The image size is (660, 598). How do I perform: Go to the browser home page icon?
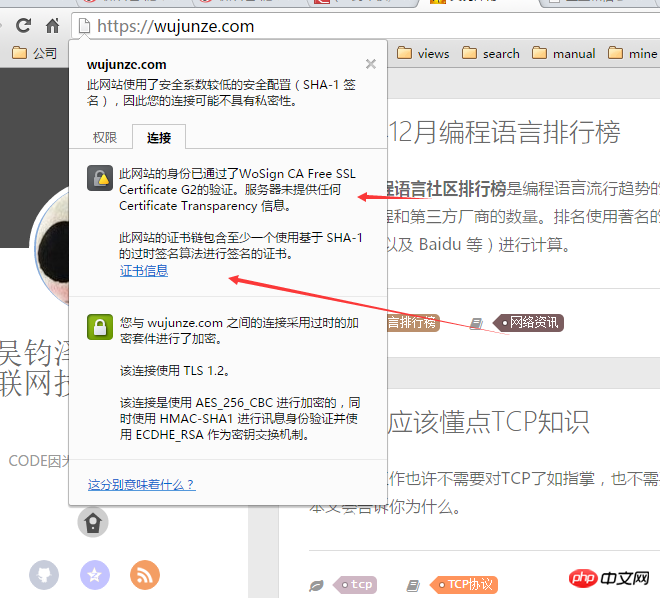click(x=52, y=26)
